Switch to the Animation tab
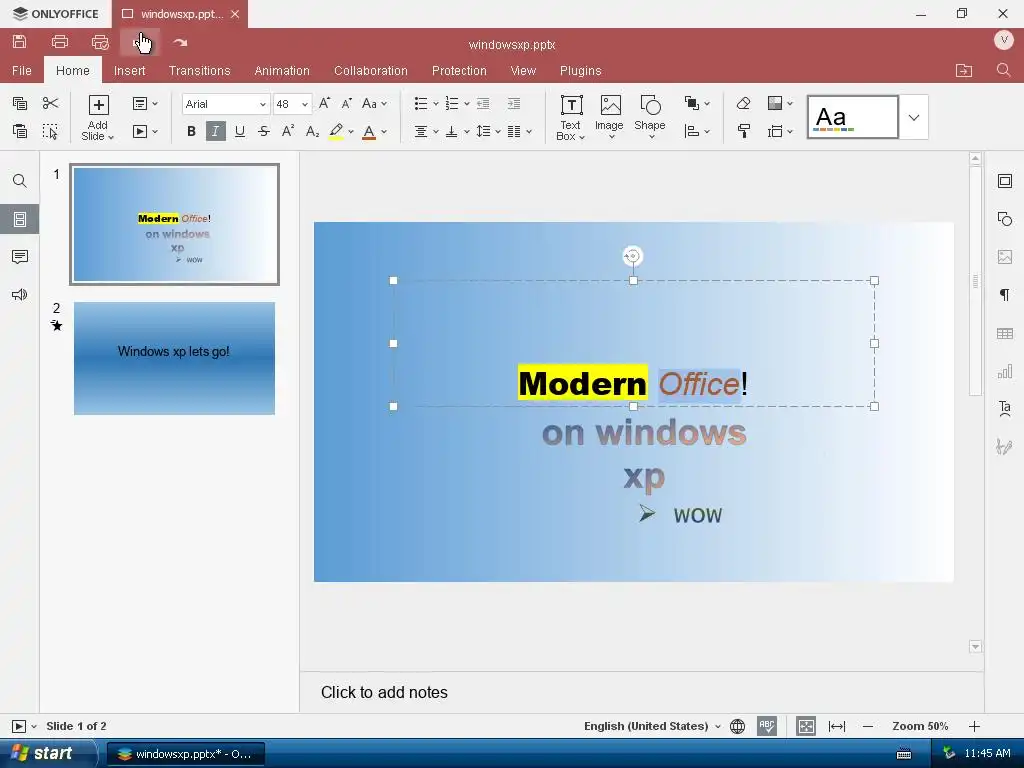 (281, 71)
